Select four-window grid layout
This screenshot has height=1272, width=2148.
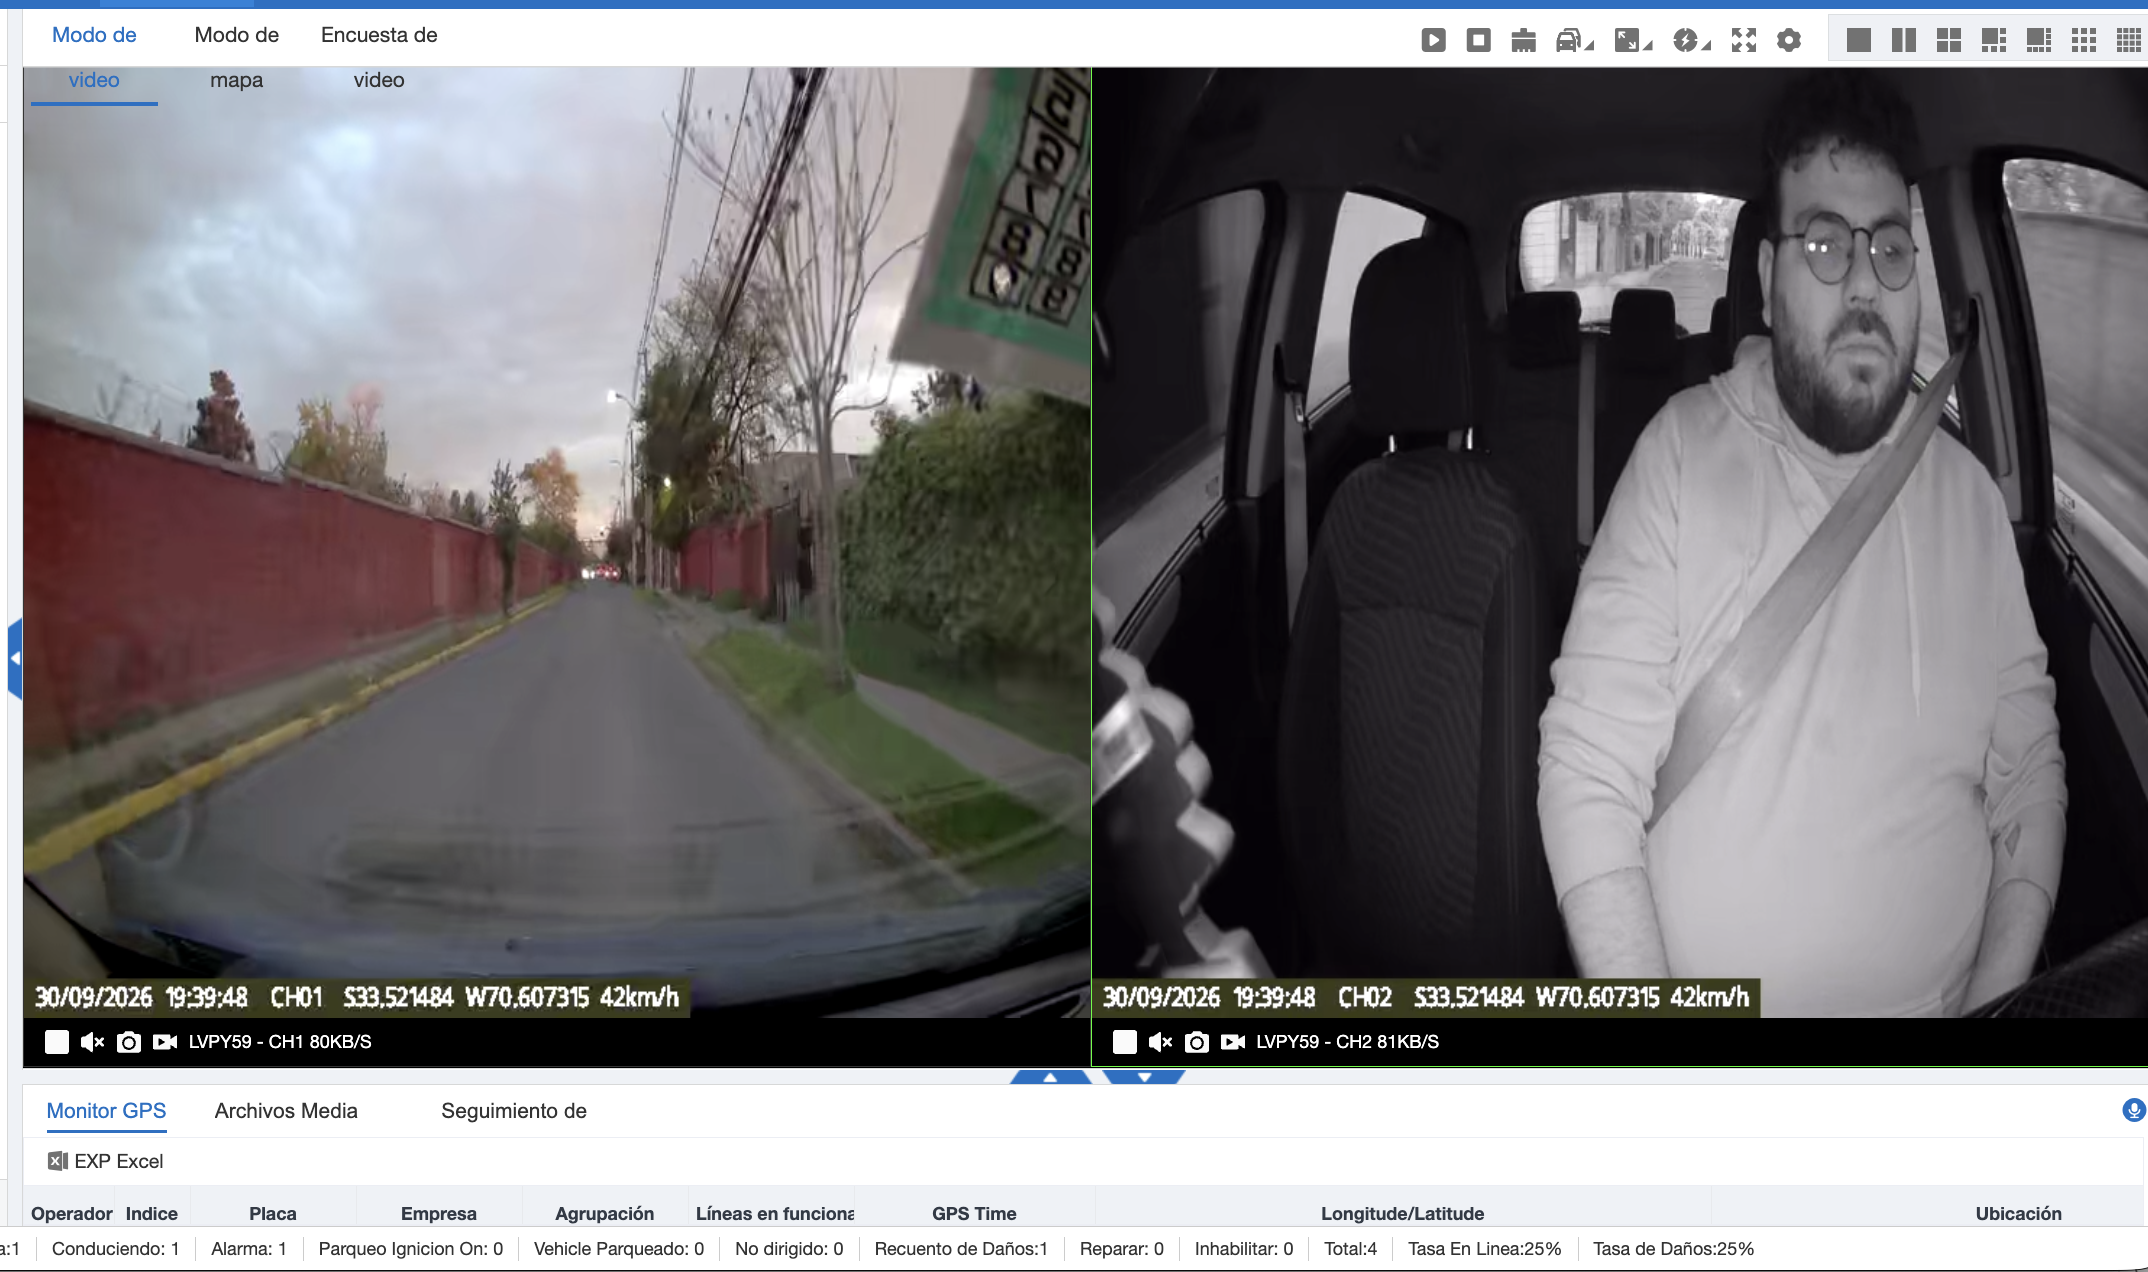pos(1949,40)
